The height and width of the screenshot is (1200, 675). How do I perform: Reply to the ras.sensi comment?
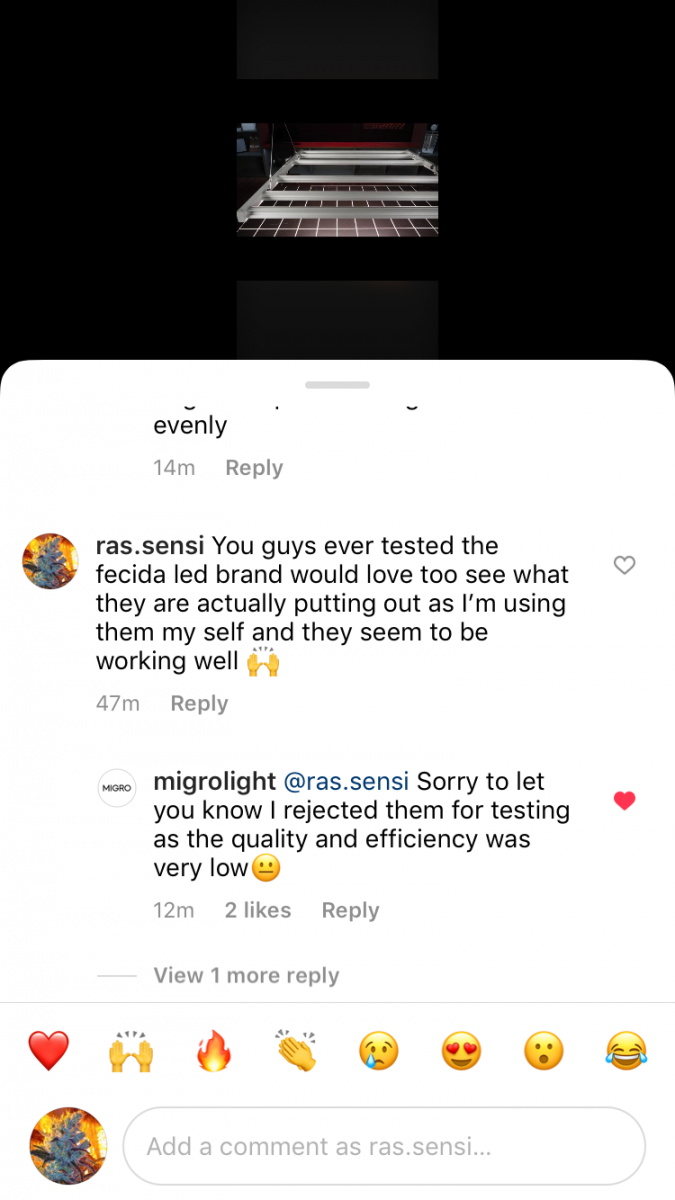(199, 703)
